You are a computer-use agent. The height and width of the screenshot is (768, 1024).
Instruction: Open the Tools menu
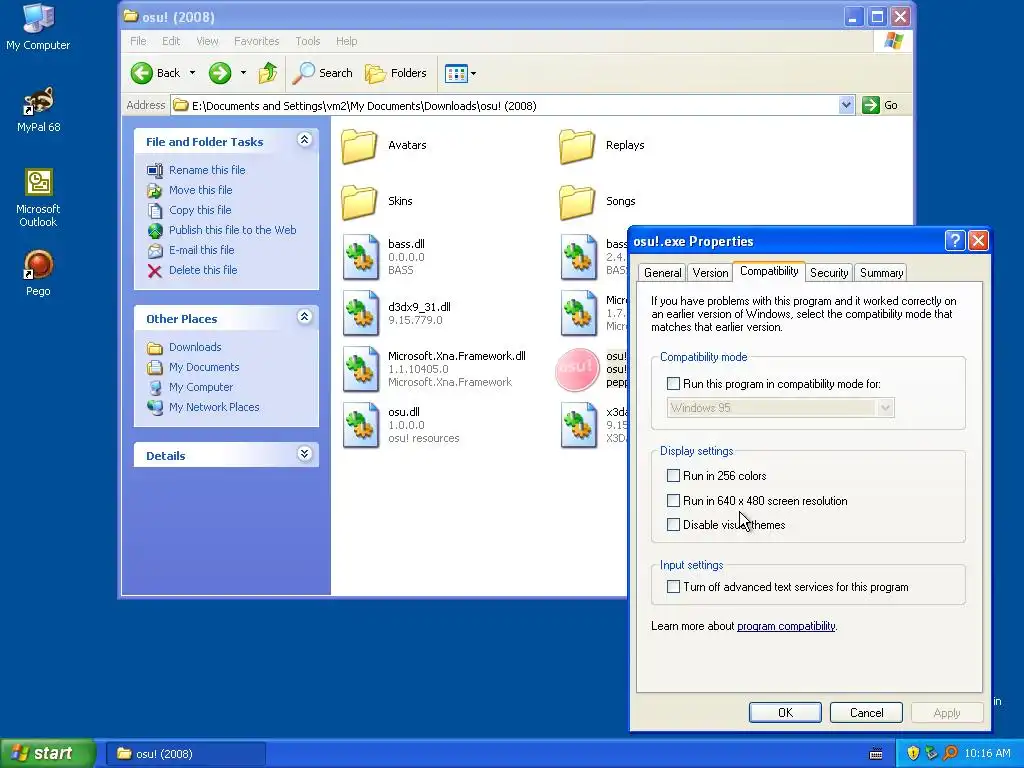(x=308, y=41)
